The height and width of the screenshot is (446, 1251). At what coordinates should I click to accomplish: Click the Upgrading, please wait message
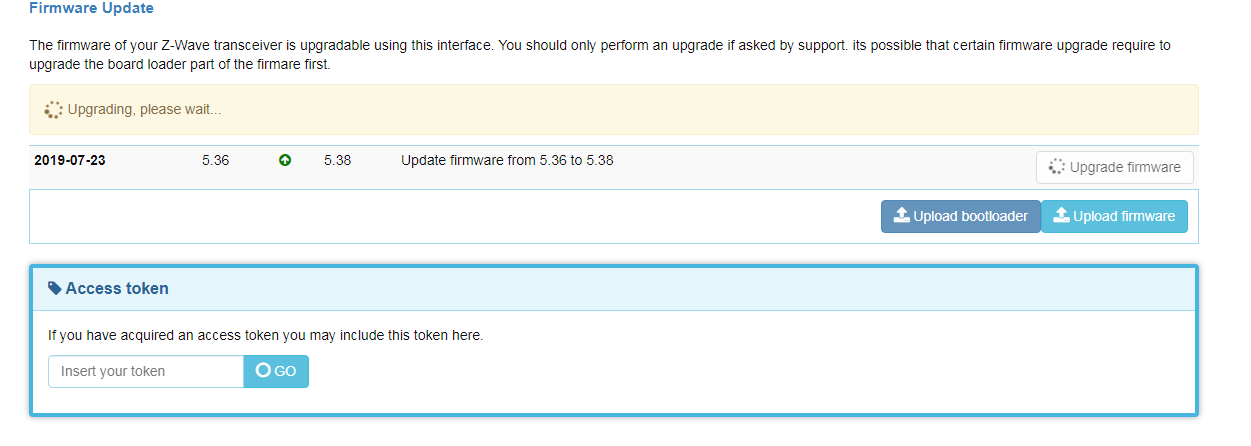tap(144, 109)
